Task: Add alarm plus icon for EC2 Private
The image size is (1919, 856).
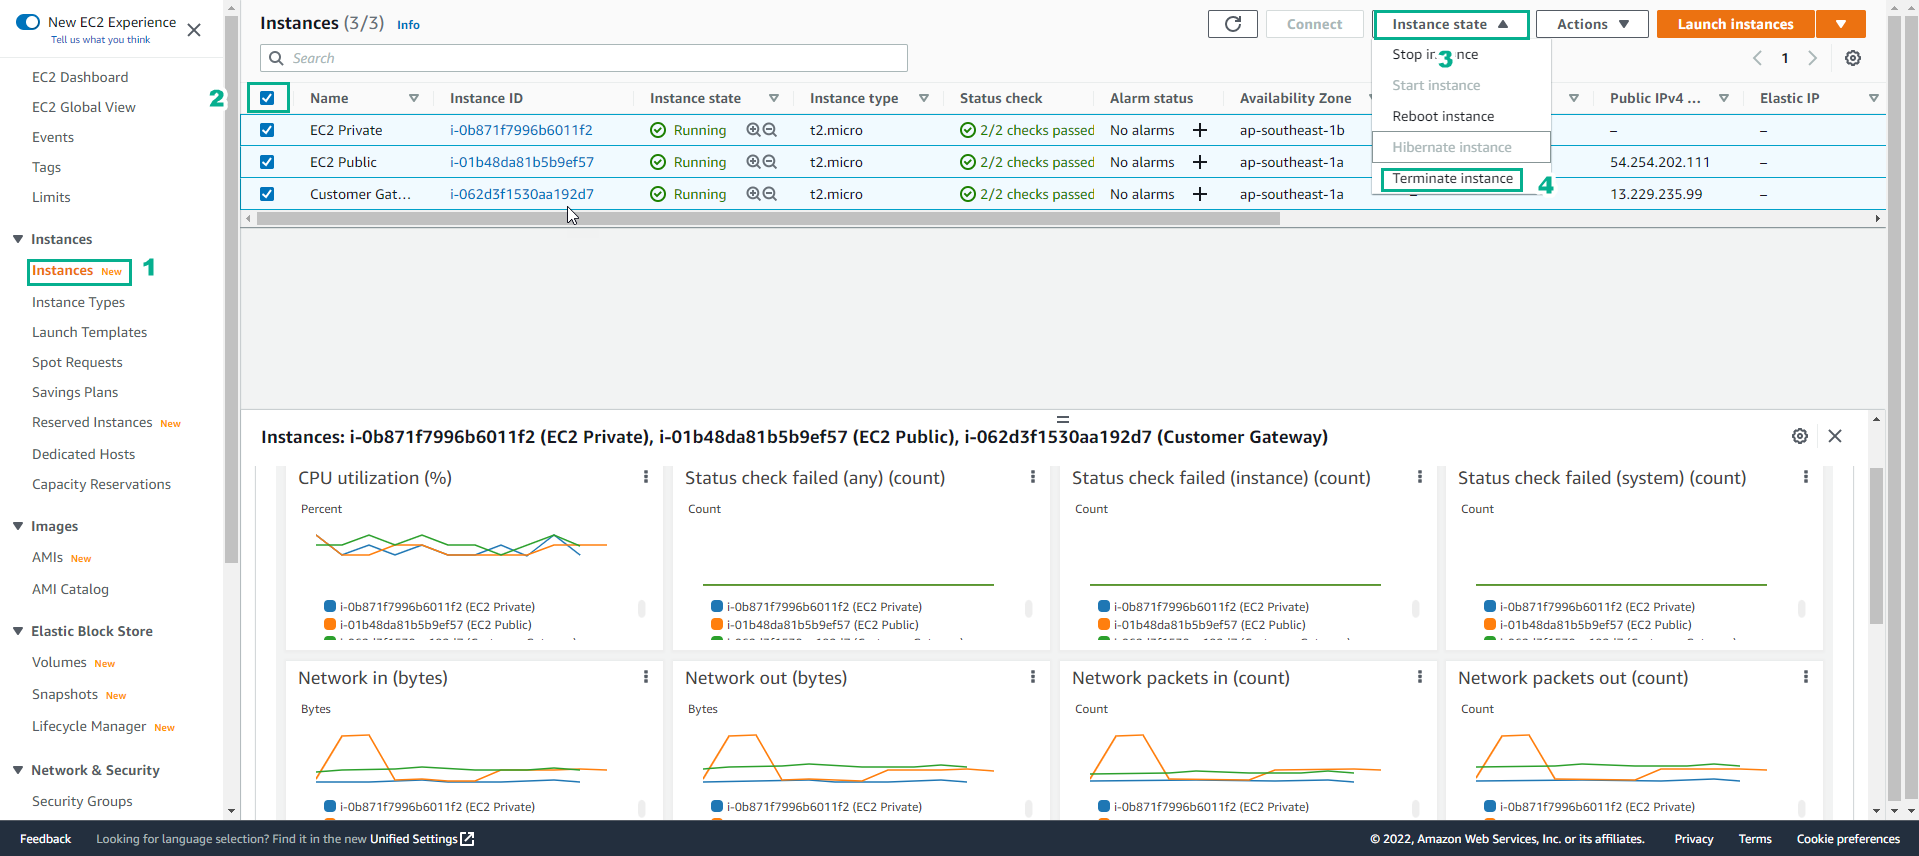Action: [1200, 130]
